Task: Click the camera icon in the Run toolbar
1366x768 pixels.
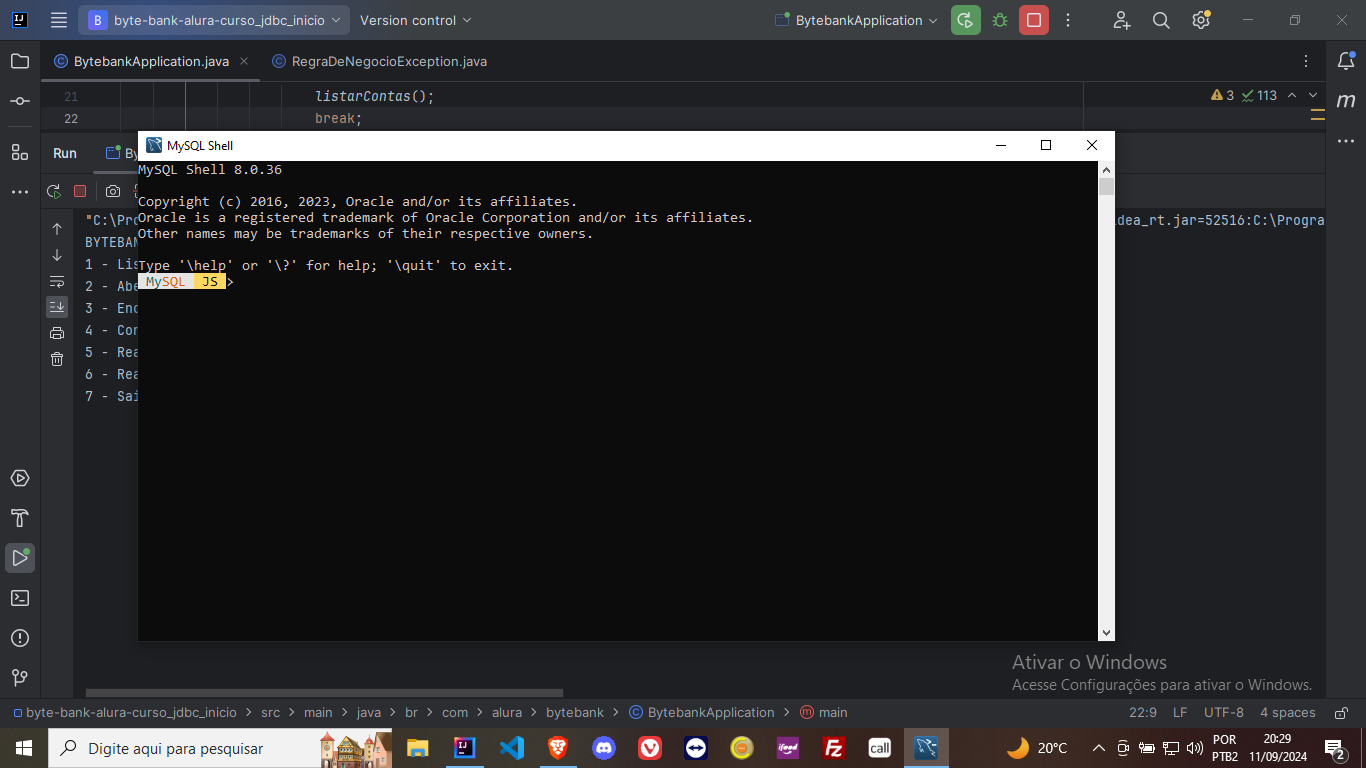Action: 113,191
